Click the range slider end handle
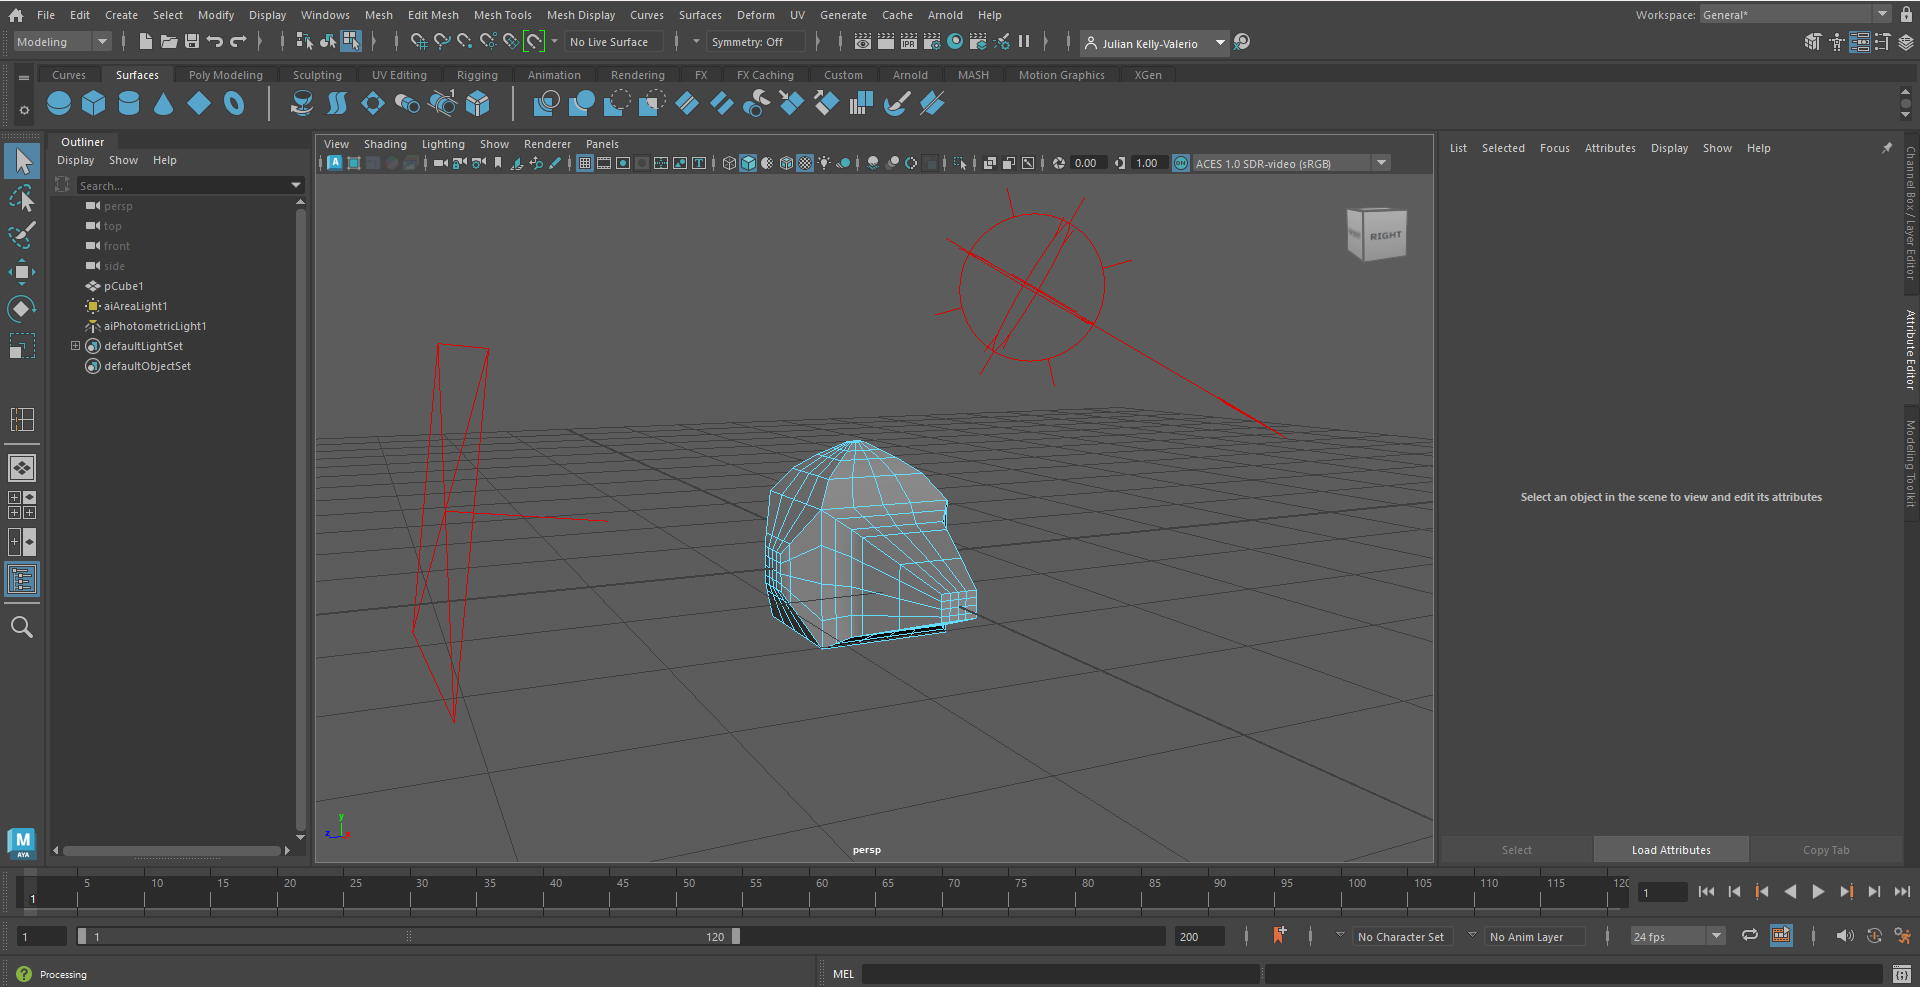1920x987 pixels. click(x=736, y=937)
